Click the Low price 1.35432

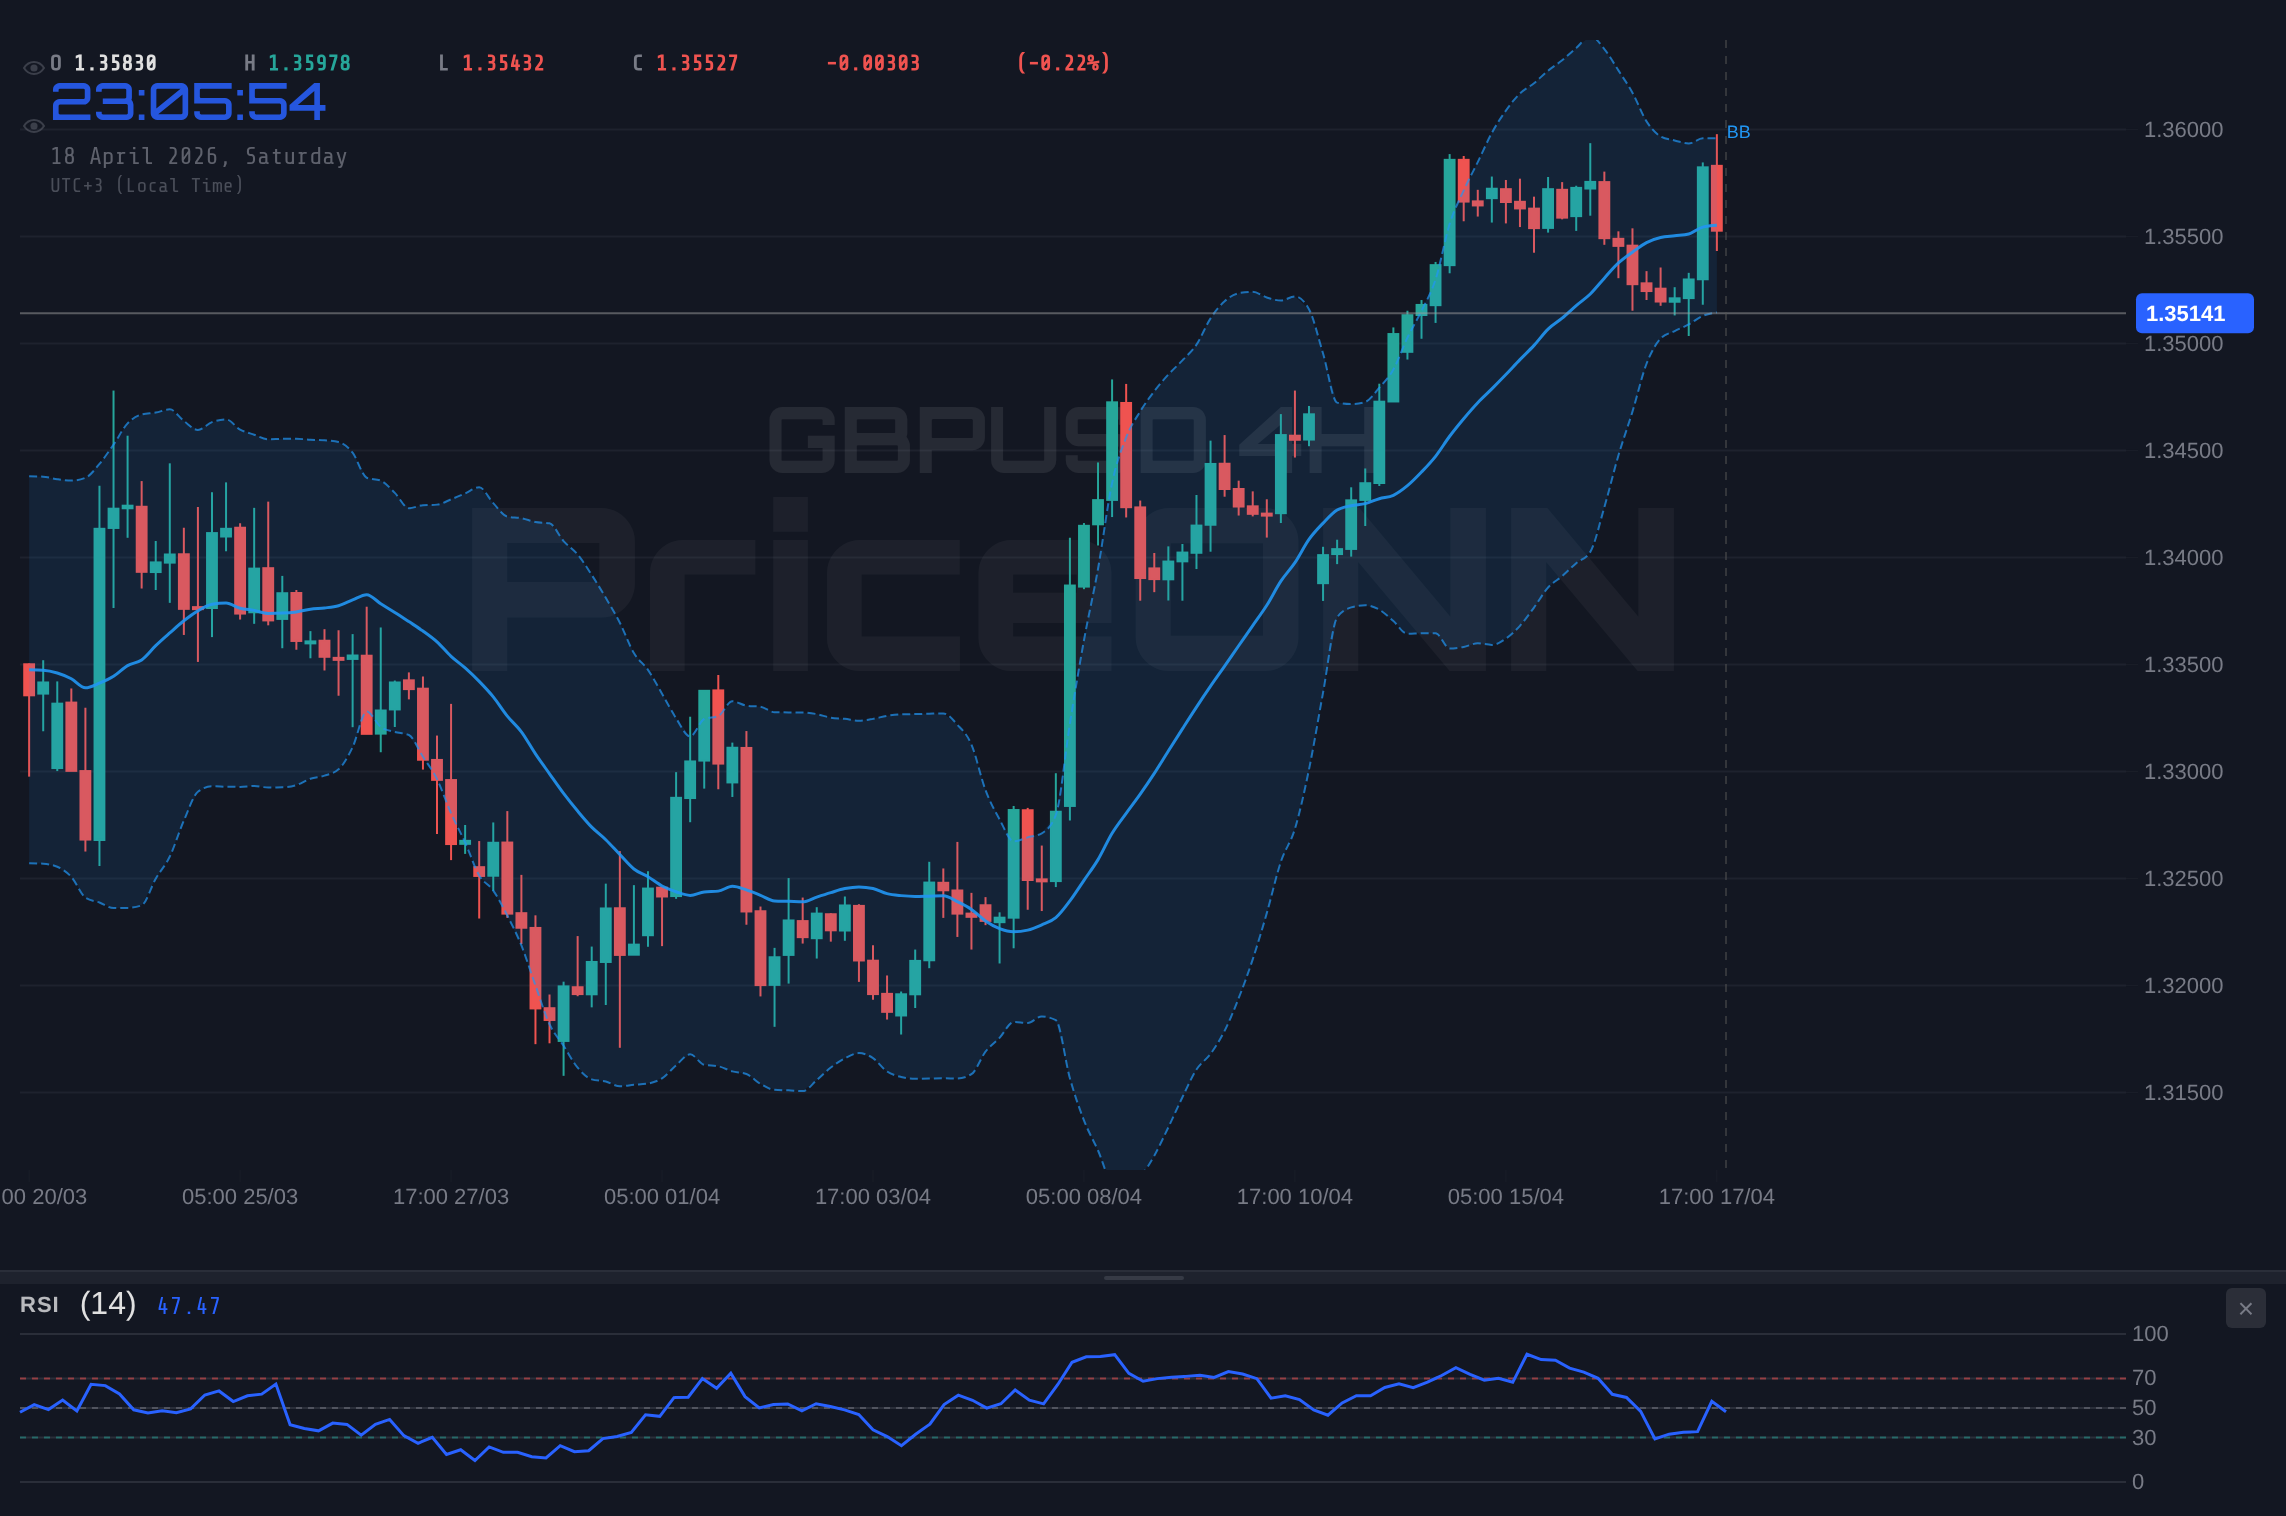pyautogui.click(x=503, y=63)
